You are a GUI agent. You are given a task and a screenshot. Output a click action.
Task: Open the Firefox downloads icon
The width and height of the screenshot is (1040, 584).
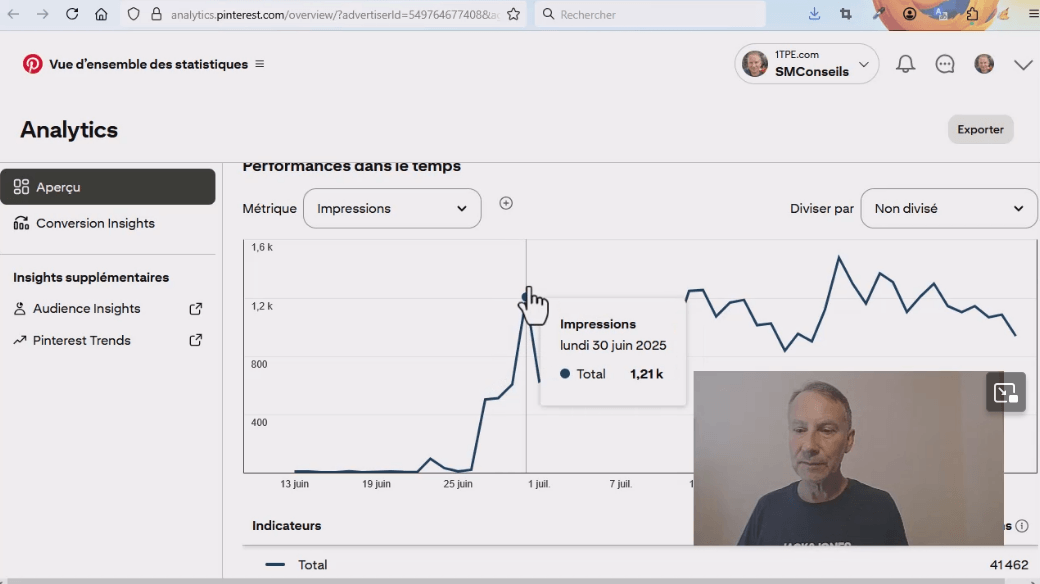click(x=814, y=14)
